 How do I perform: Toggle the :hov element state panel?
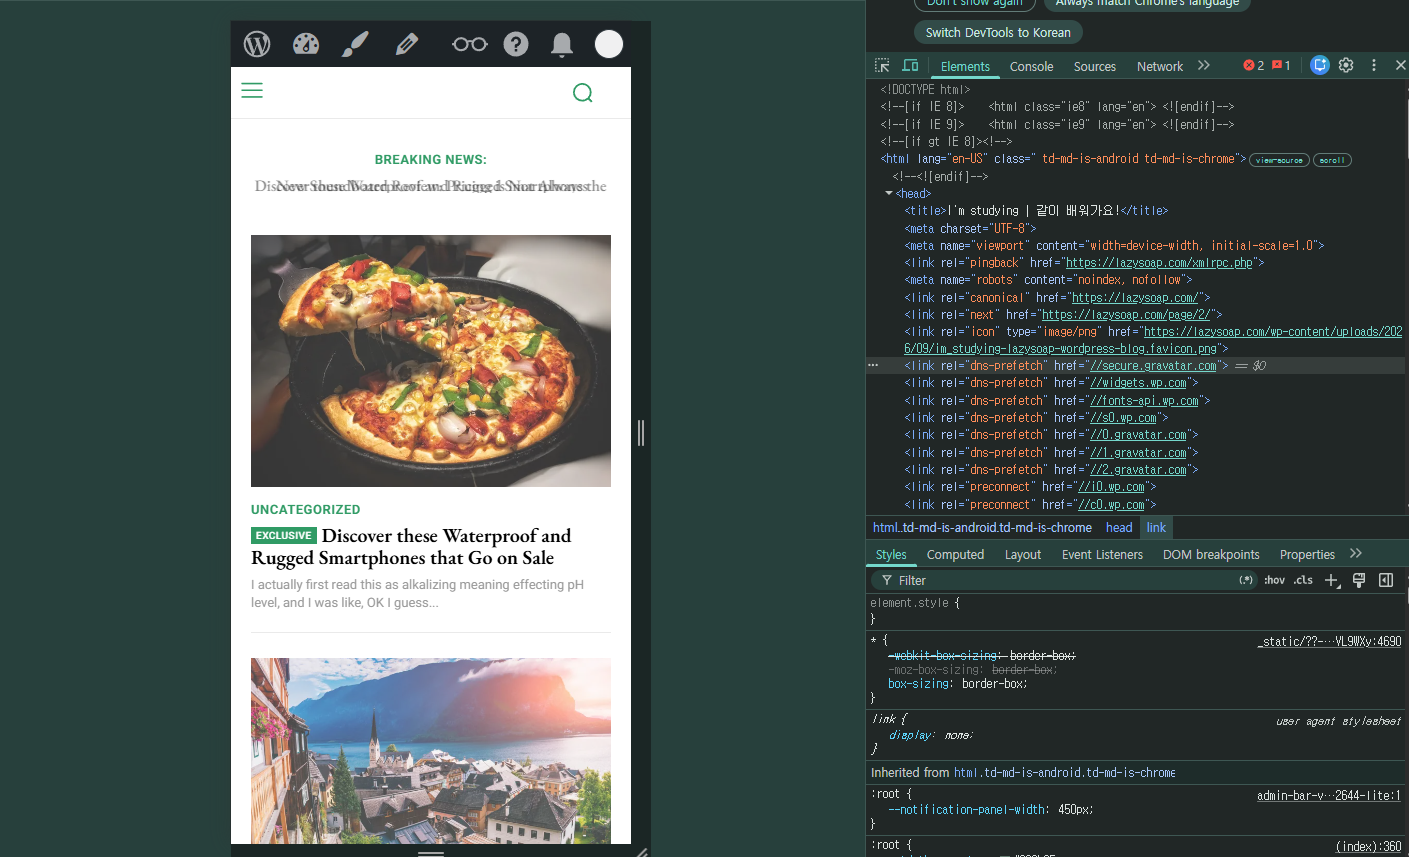coord(1274,580)
